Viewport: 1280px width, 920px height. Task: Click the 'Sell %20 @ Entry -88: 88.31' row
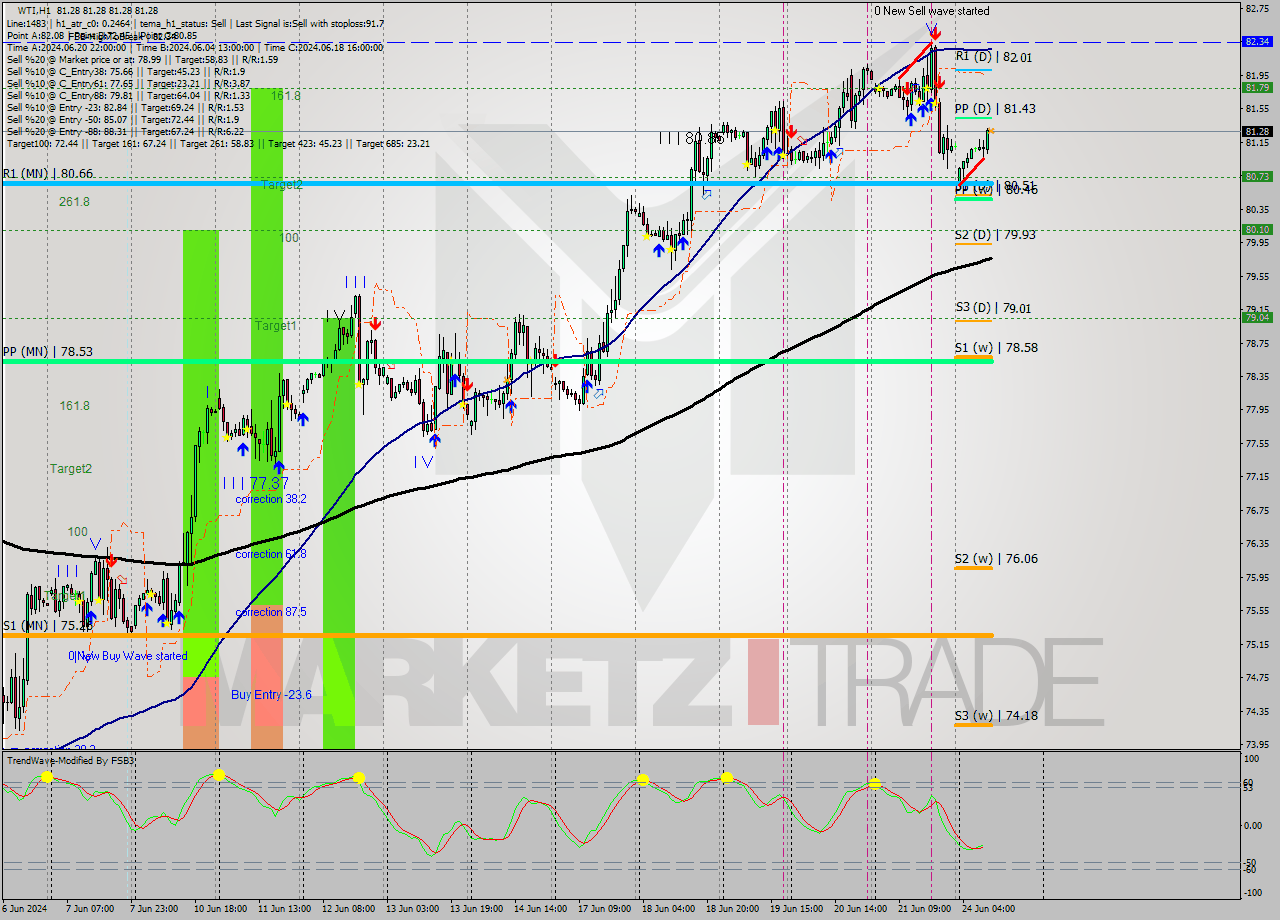point(125,131)
